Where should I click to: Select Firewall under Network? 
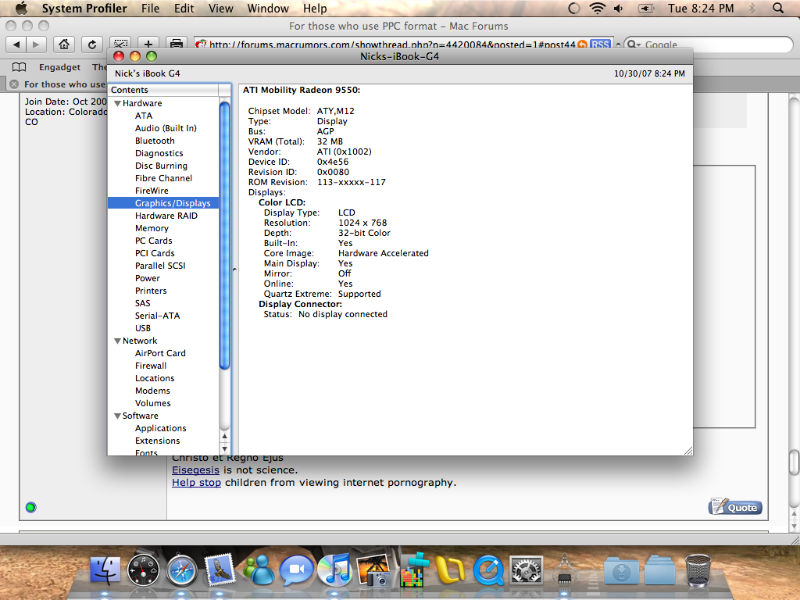pyautogui.click(x=151, y=366)
